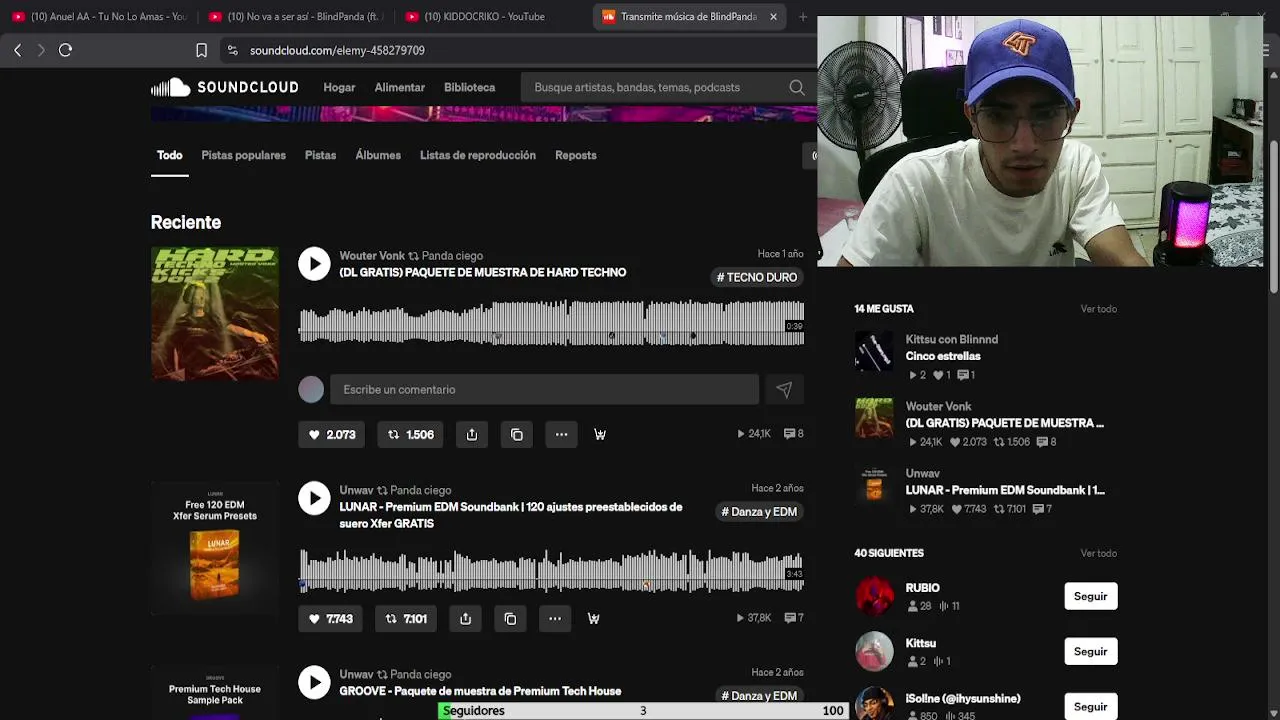Open Cinco estrellas liked track in sidebar

pos(943,356)
